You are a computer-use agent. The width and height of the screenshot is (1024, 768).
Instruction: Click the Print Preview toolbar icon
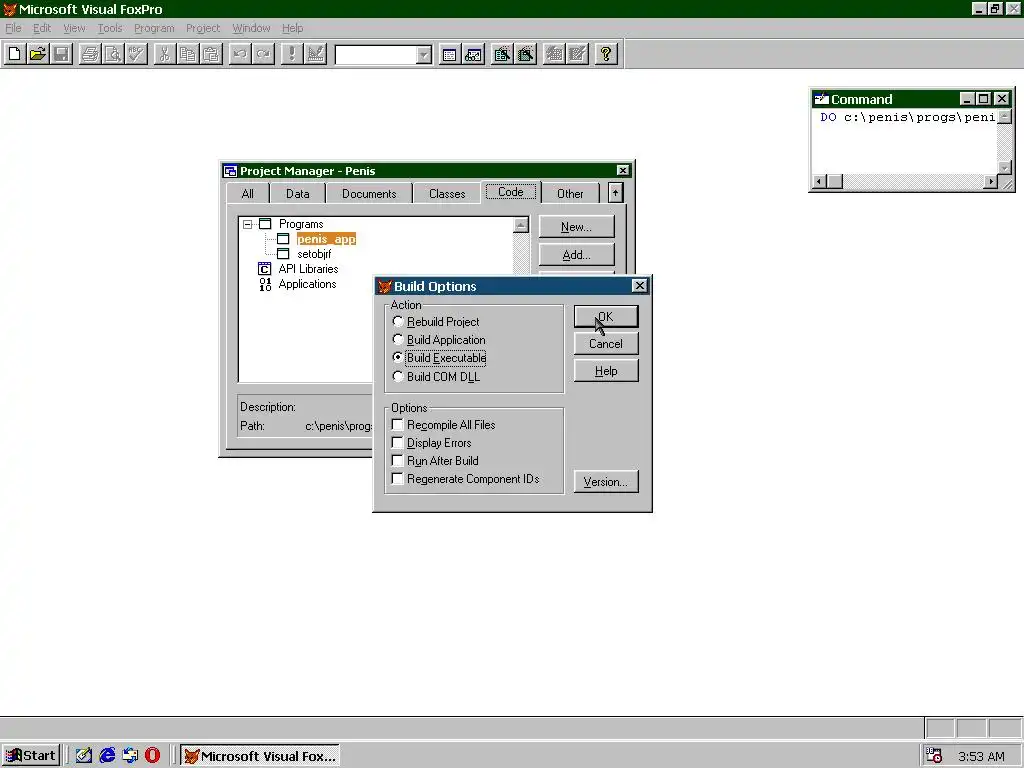click(113, 54)
